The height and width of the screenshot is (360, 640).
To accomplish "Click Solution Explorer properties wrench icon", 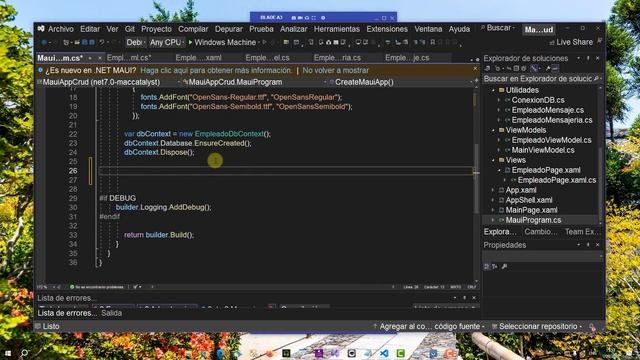I will click(x=548, y=69).
